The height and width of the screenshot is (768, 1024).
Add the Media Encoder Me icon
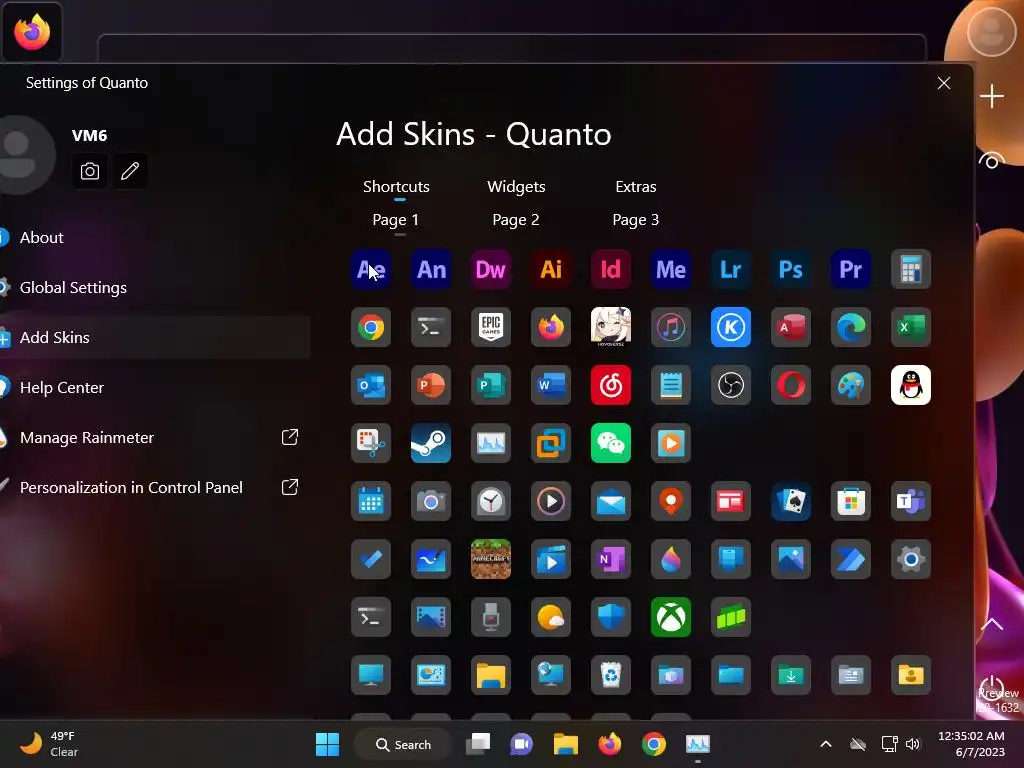(x=671, y=269)
